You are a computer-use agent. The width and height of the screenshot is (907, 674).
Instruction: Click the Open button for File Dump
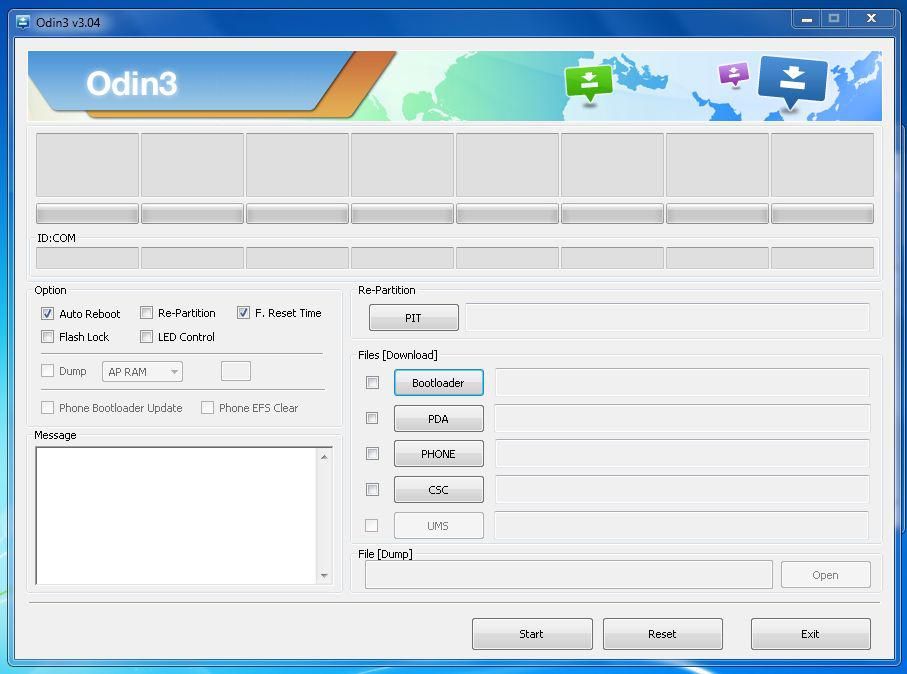tap(825, 574)
